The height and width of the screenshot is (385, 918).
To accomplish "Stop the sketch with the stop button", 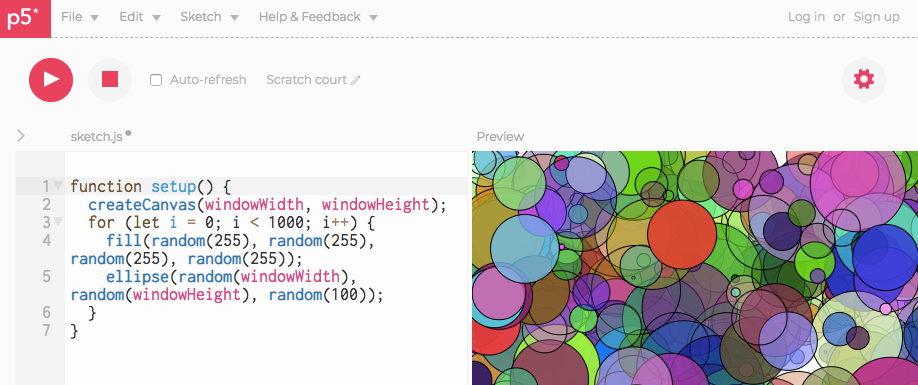I will click(x=110, y=80).
